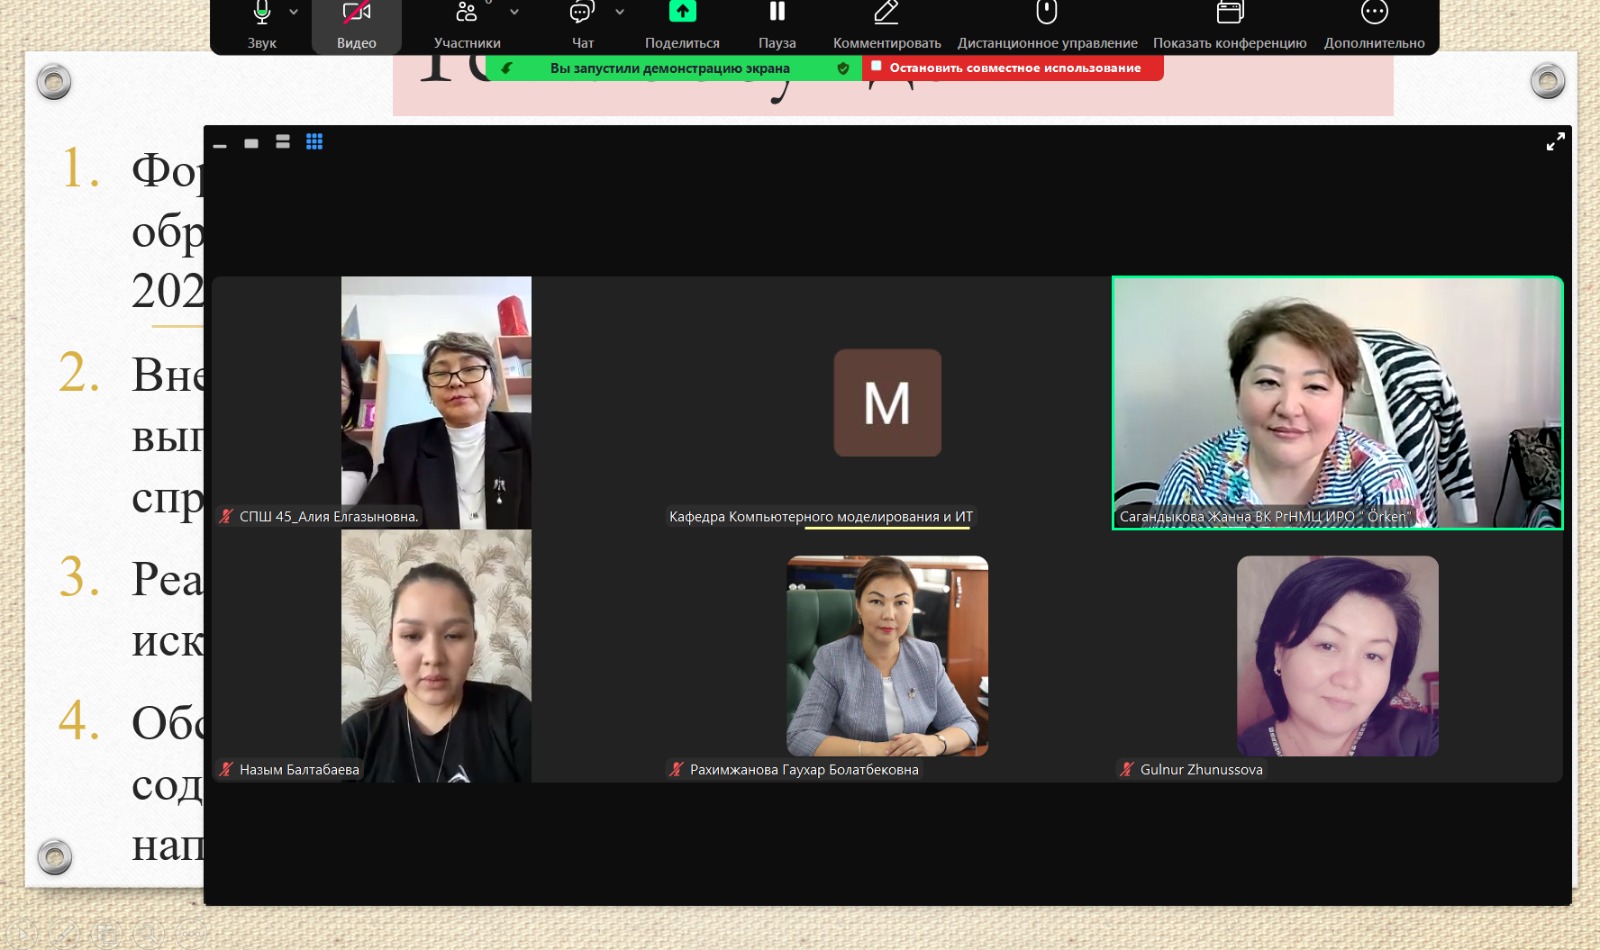The height and width of the screenshot is (950, 1600).
Task: Select Gulnur Zhunussova's video tile
Action: click(1337, 656)
